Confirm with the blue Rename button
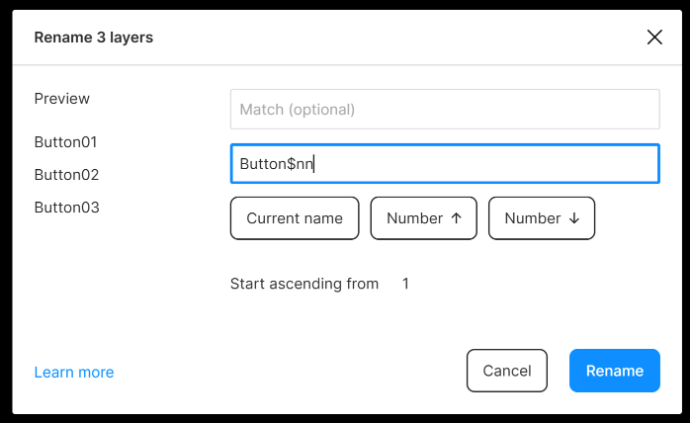This screenshot has height=423, width=690. pyautogui.click(x=614, y=371)
